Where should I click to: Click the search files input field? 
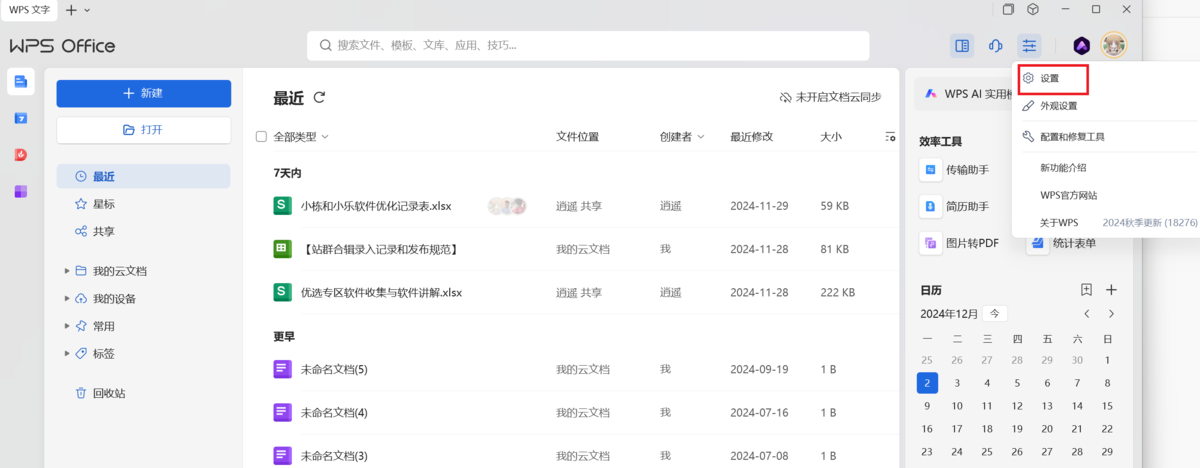coord(588,45)
